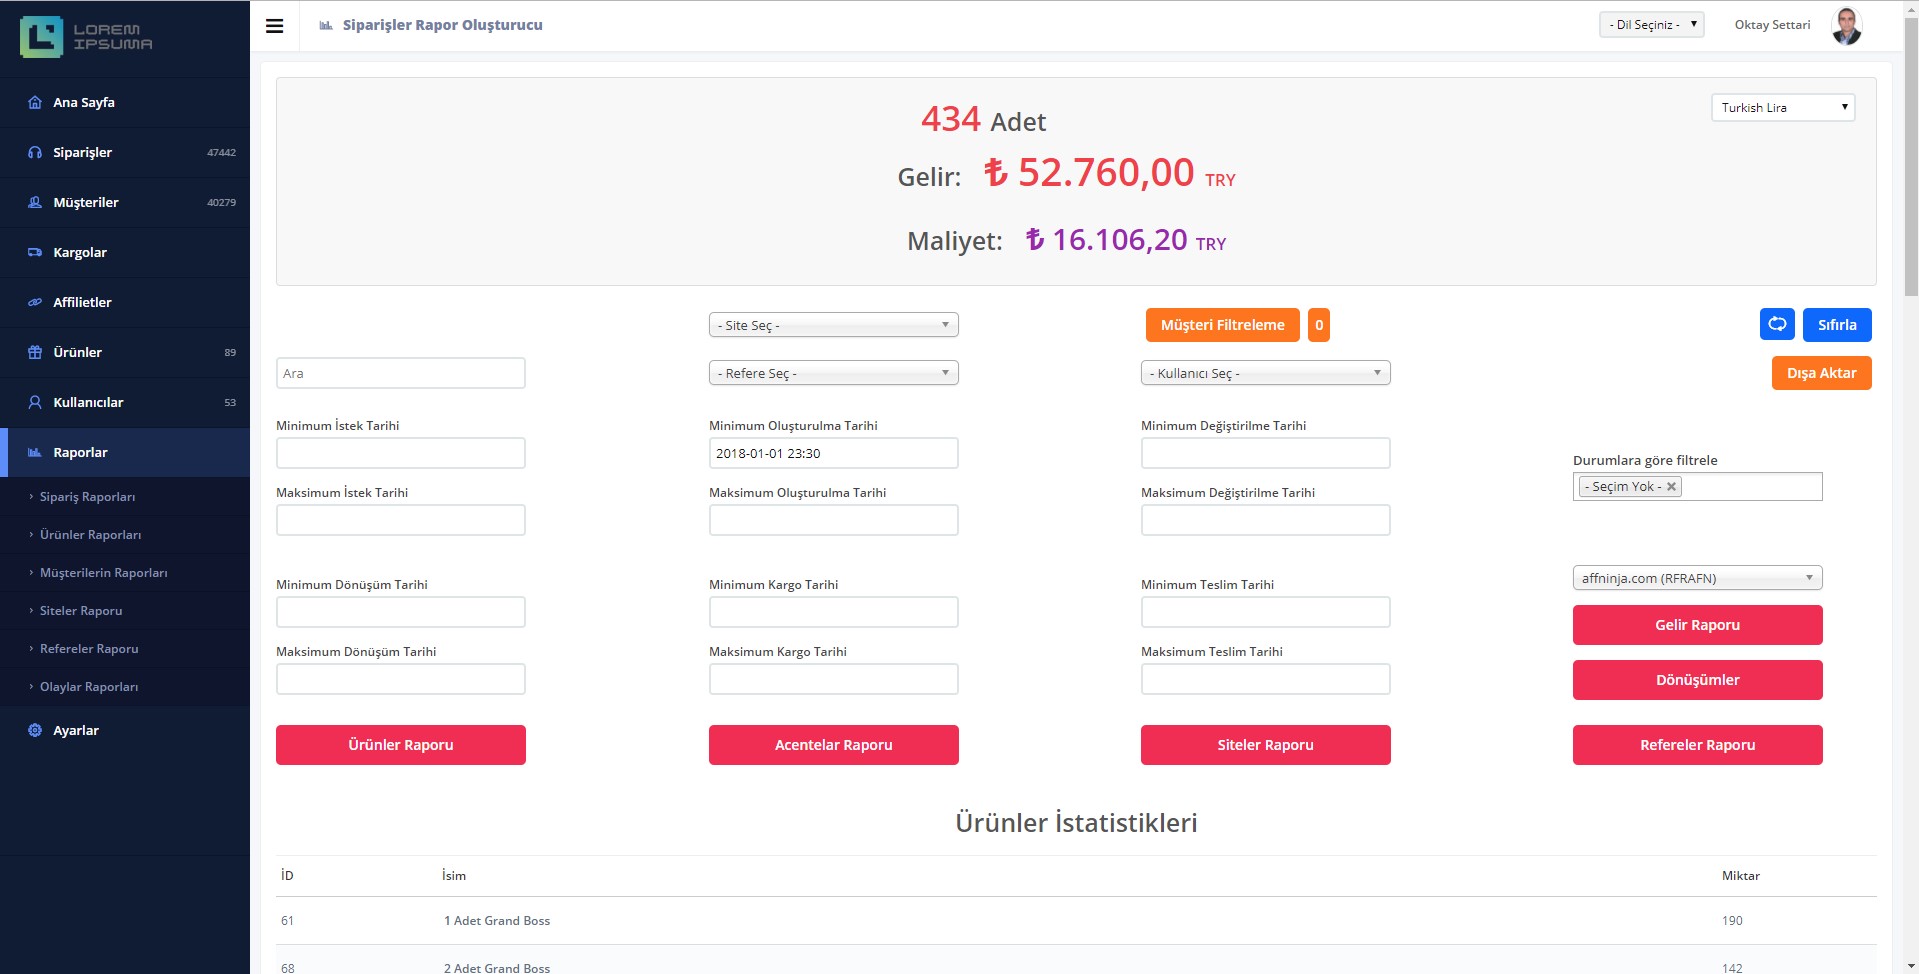Image resolution: width=1919 pixels, height=974 pixels.
Task: Focus the Ara search field
Action: coord(400,373)
